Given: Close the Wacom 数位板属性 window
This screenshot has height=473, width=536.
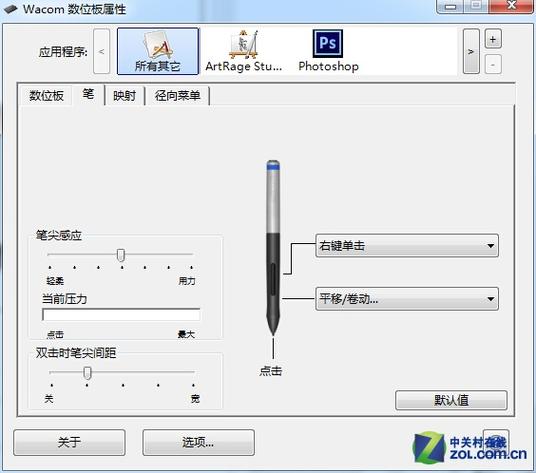Looking at the screenshot, I should pyautogui.click(x=511, y=5).
